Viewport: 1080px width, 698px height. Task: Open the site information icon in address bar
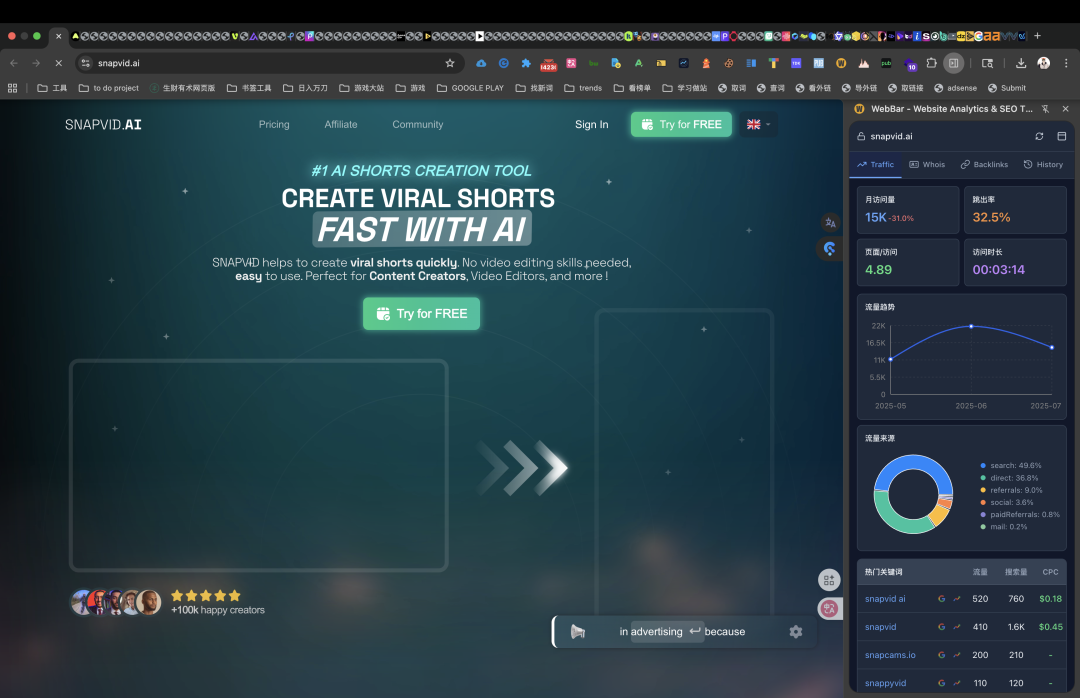point(85,63)
